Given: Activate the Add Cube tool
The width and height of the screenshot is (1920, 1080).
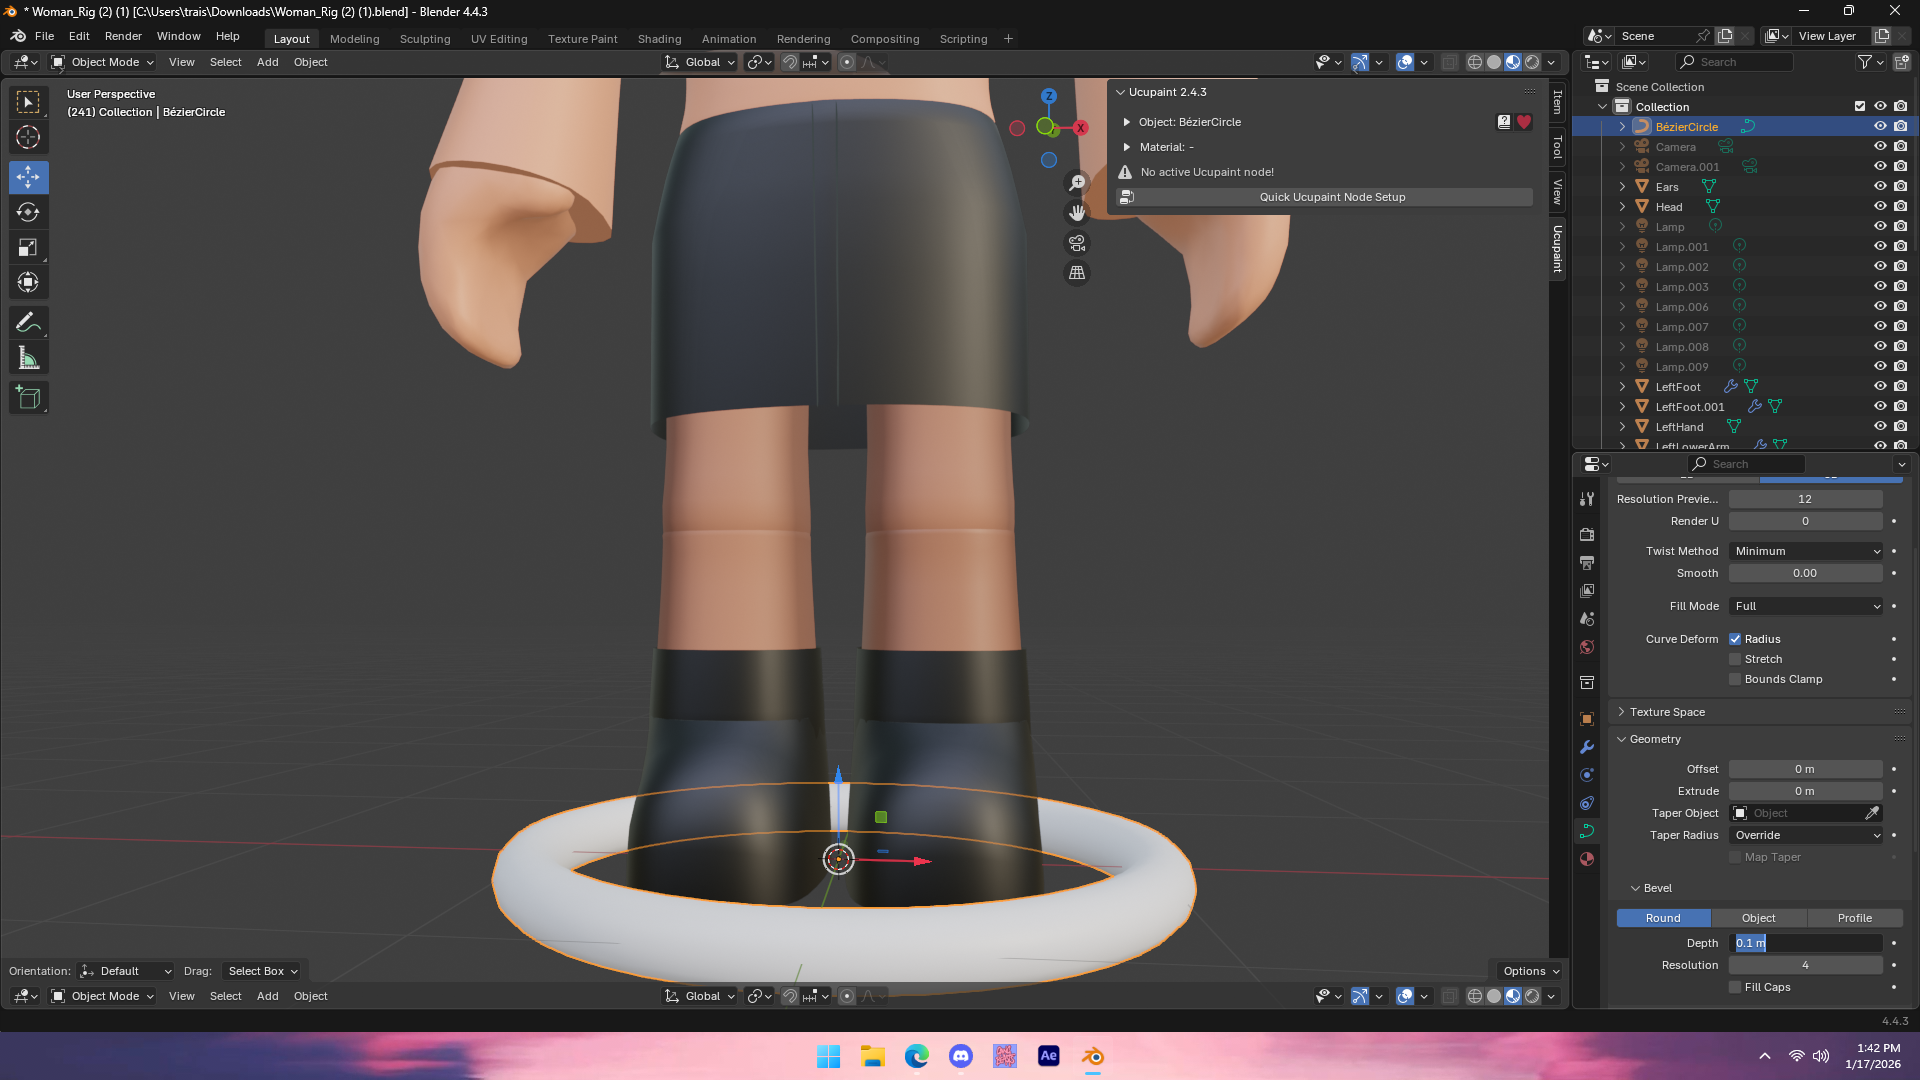Looking at the screenshot, I should click(28, 397).
